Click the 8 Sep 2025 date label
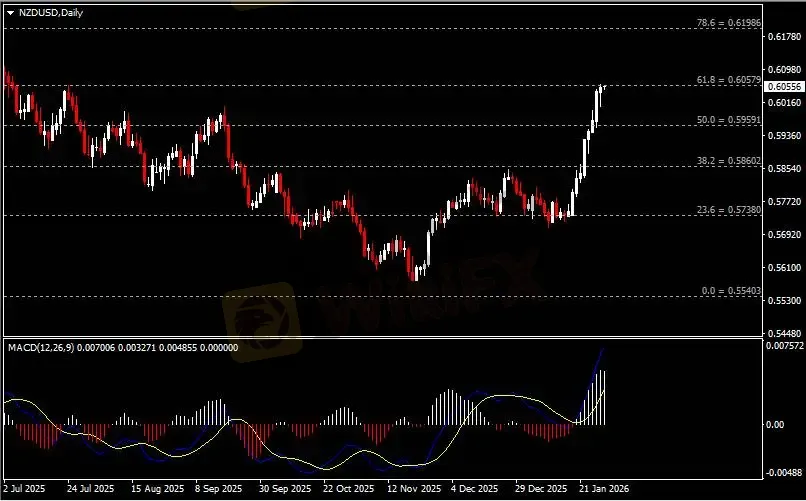The image size is (806, 501). pos(218,488)
